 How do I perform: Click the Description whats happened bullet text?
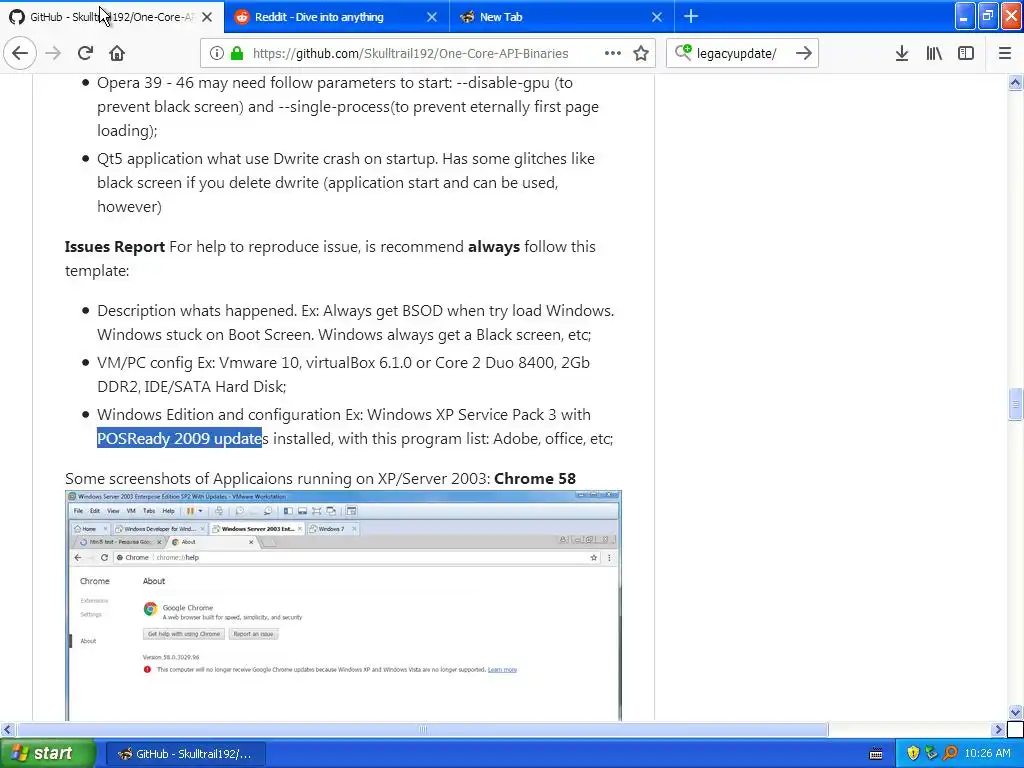(356, 322)
